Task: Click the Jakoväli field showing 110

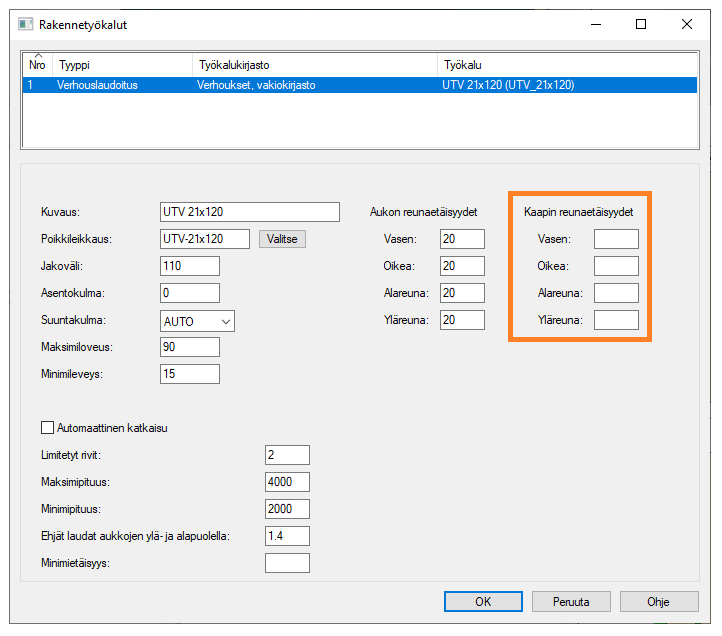Action: coord(189,266)
